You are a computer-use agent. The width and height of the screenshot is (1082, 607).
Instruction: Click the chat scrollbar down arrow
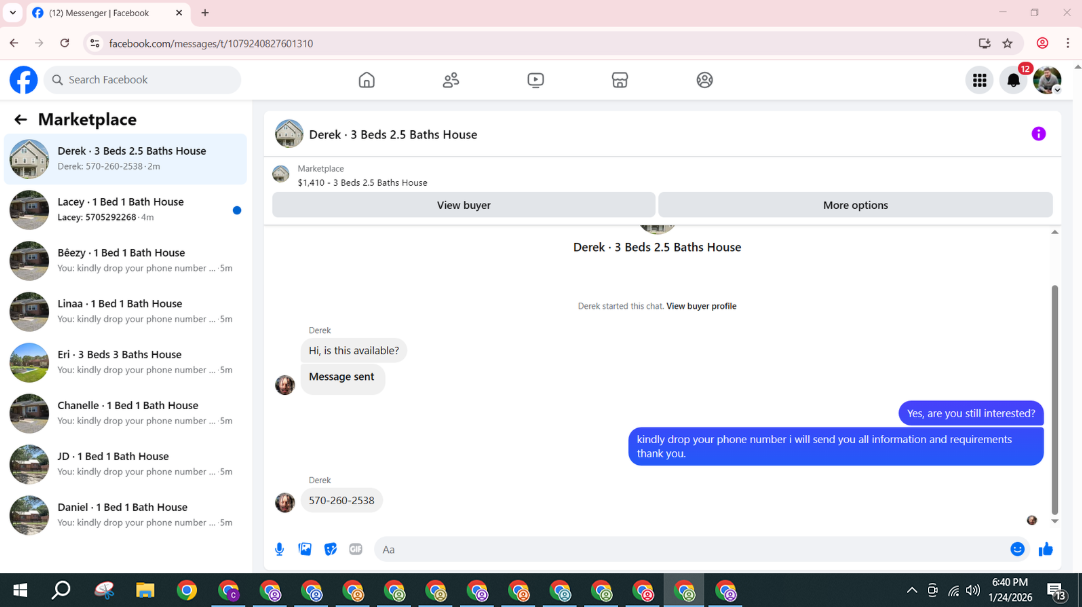click(1054, 521)
